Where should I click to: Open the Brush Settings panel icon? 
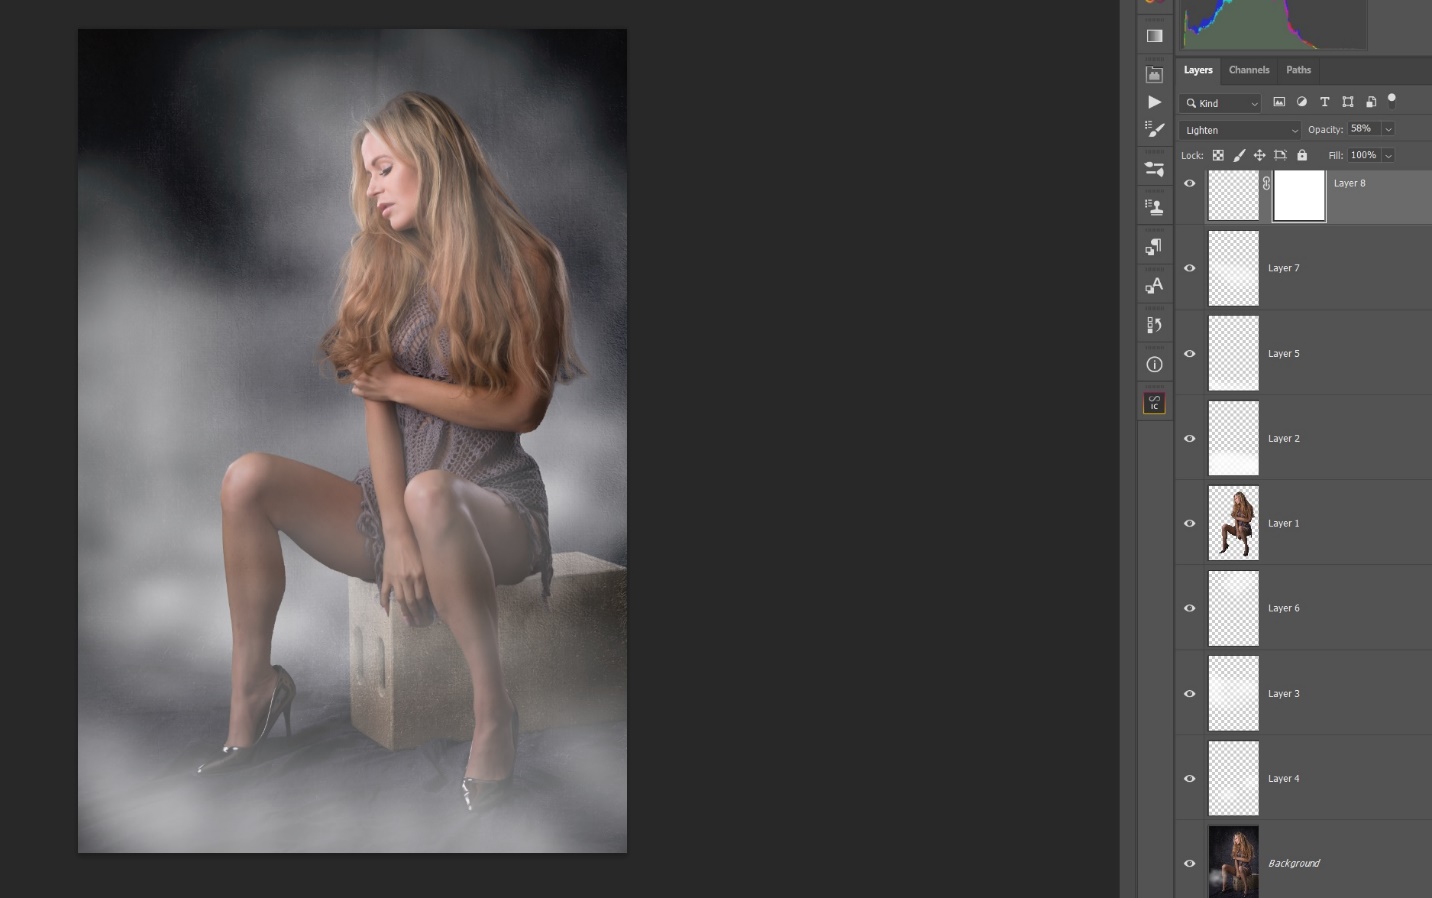(x=1154, y=130)
